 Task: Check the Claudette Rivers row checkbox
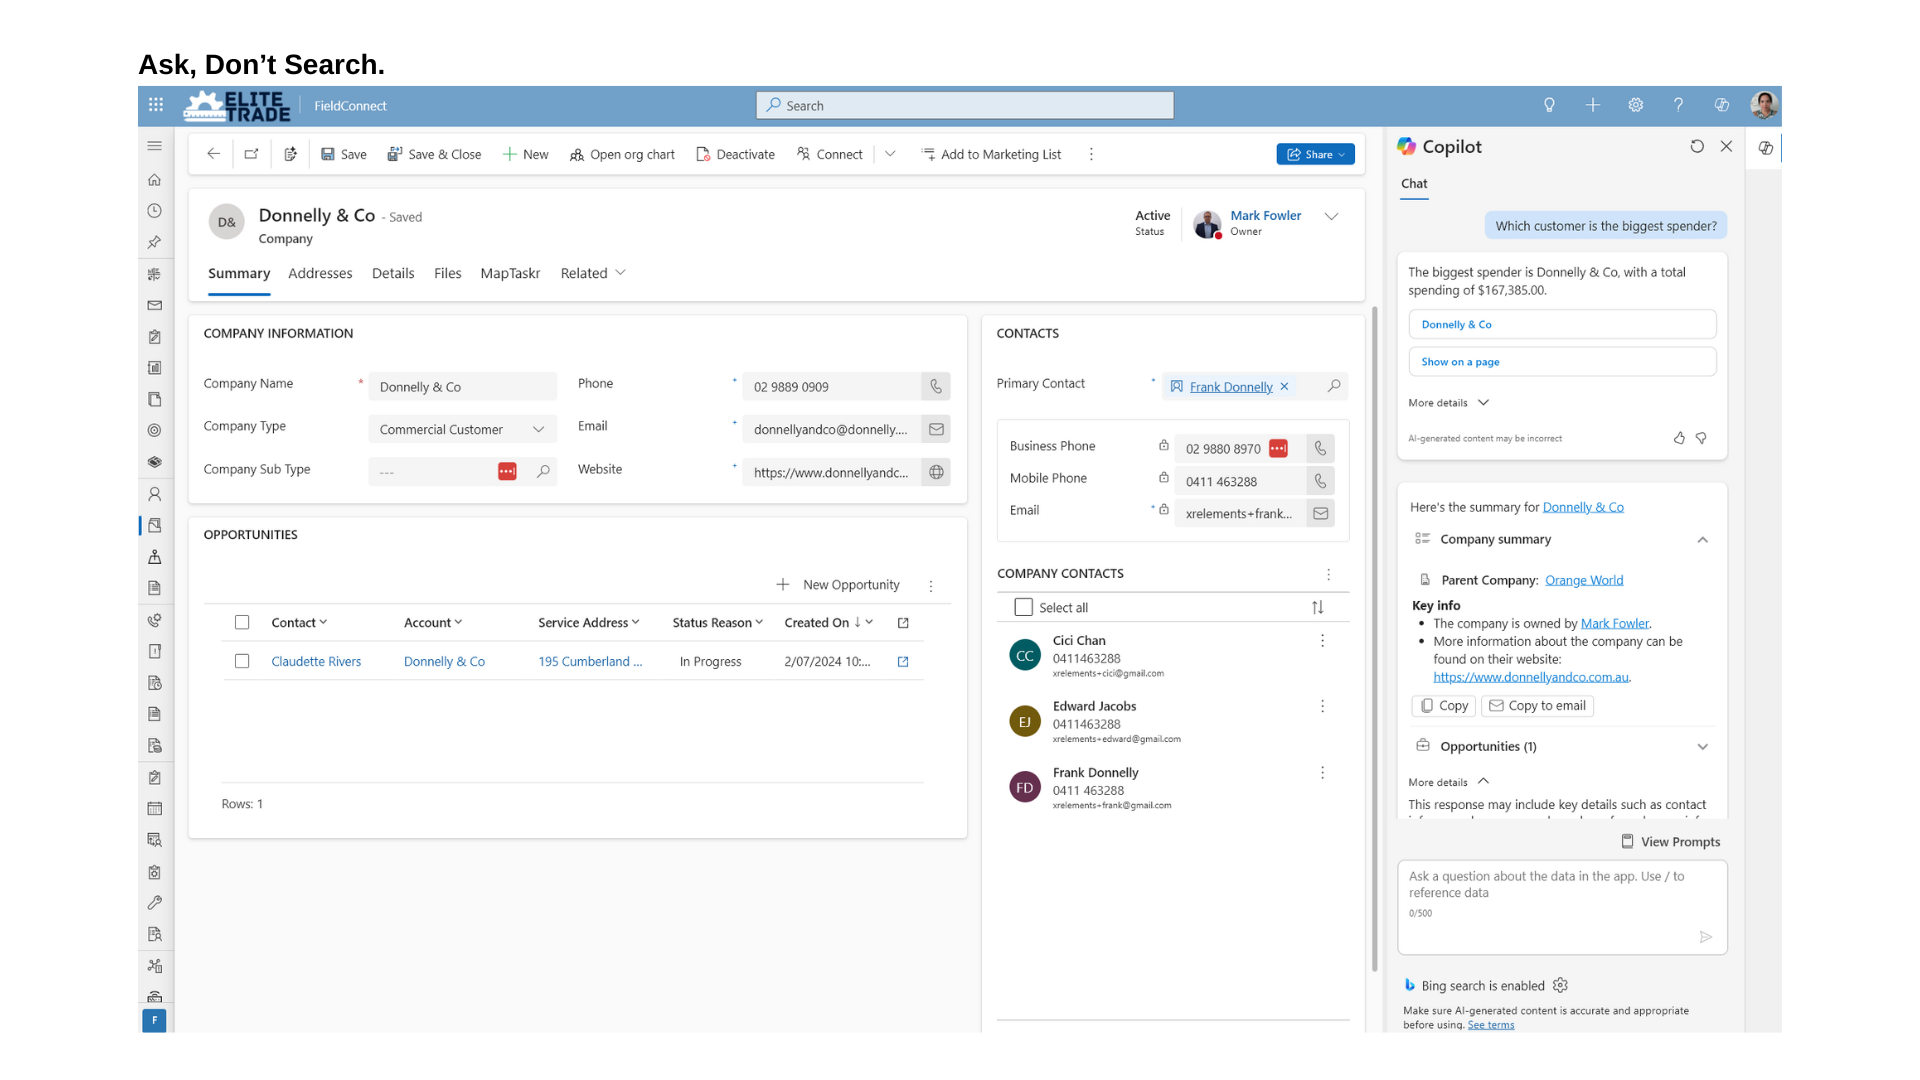[x=242, y=661]
